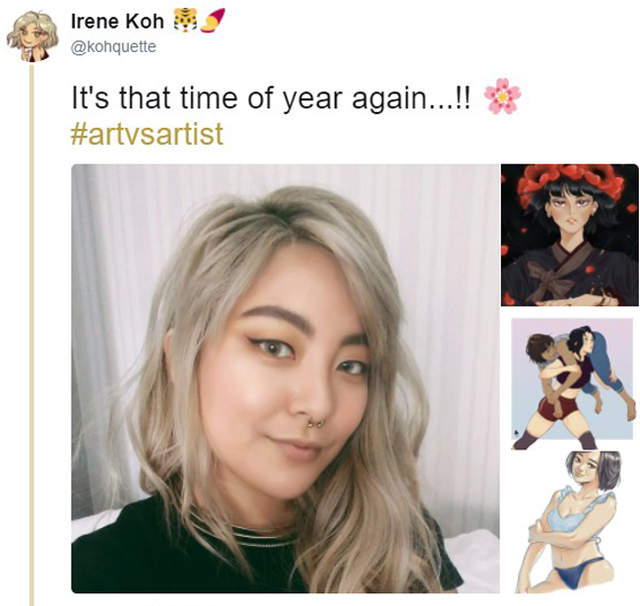
Task: Open the Irene Koh display name link
Action: [117, 21]
